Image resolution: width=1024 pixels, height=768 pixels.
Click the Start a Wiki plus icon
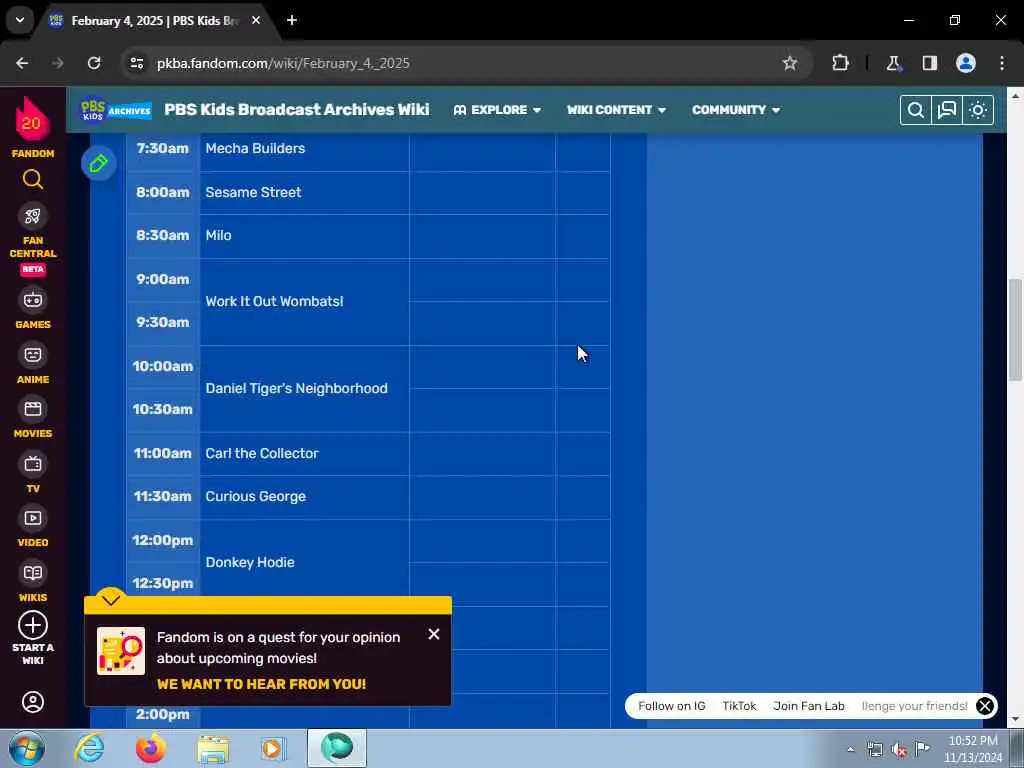(33, 625)
